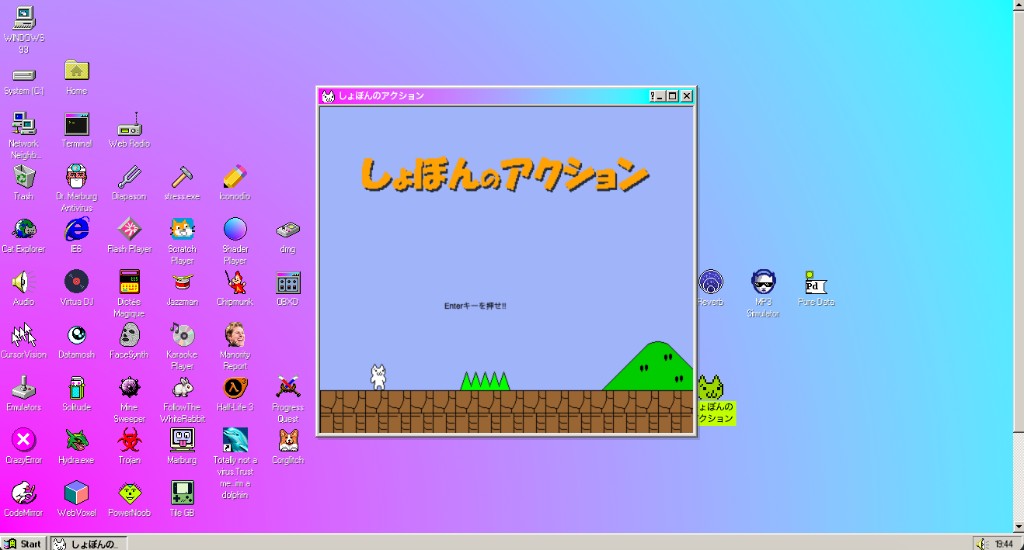Click the taskbar volume speaker icon
The height and width of the screenshot is (550, 1024).
pyautogui.click(x=981, y=543)
